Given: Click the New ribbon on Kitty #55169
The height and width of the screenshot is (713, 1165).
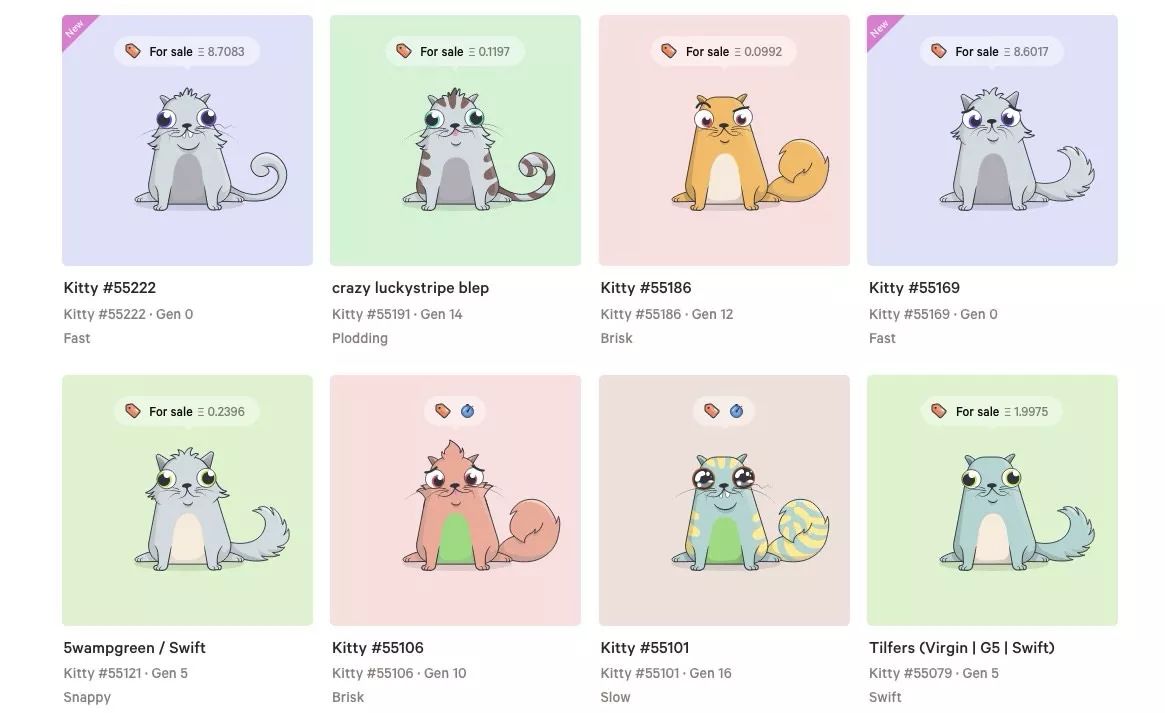Looking at the screenshot, I should point(881,30).
